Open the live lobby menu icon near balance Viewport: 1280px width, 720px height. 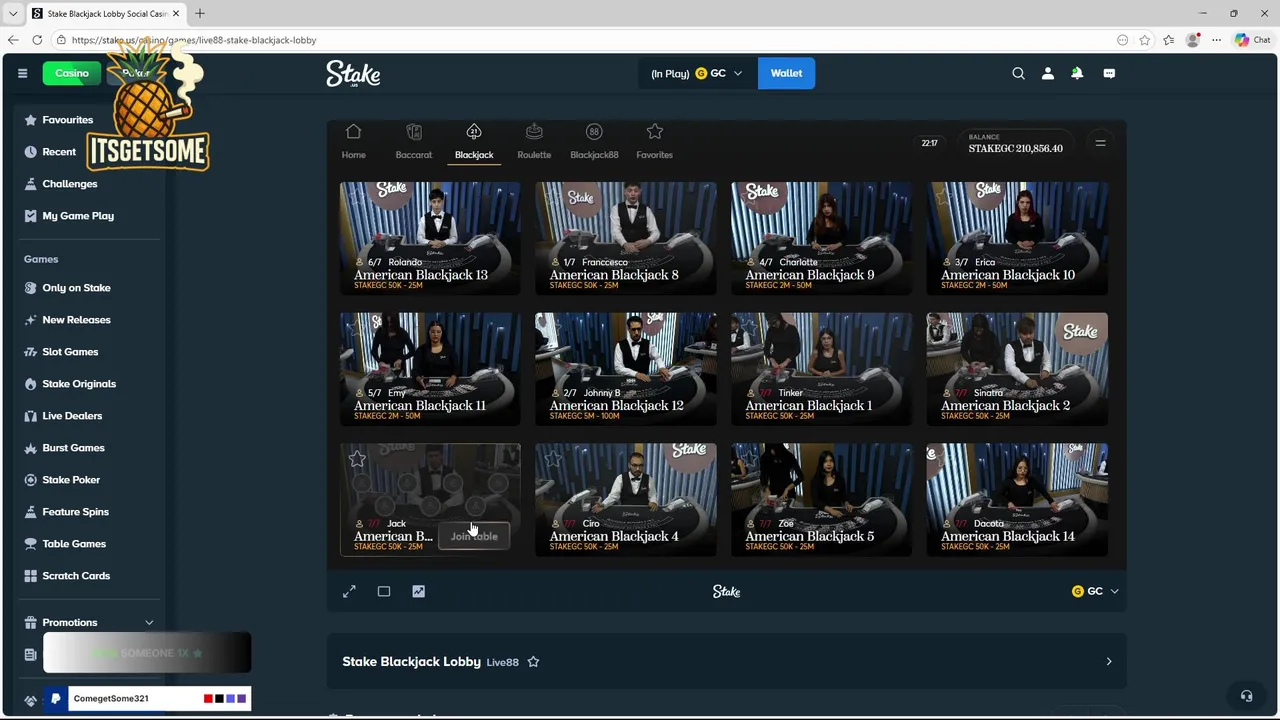pos(1100,143)
